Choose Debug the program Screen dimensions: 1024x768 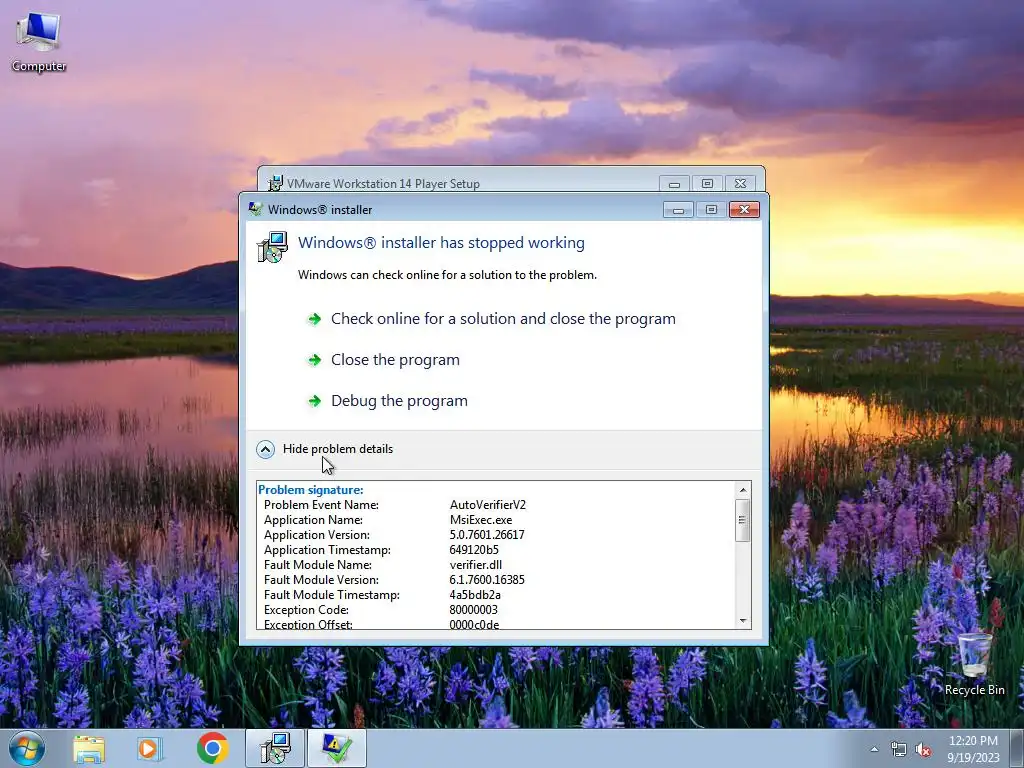(399, 401)
